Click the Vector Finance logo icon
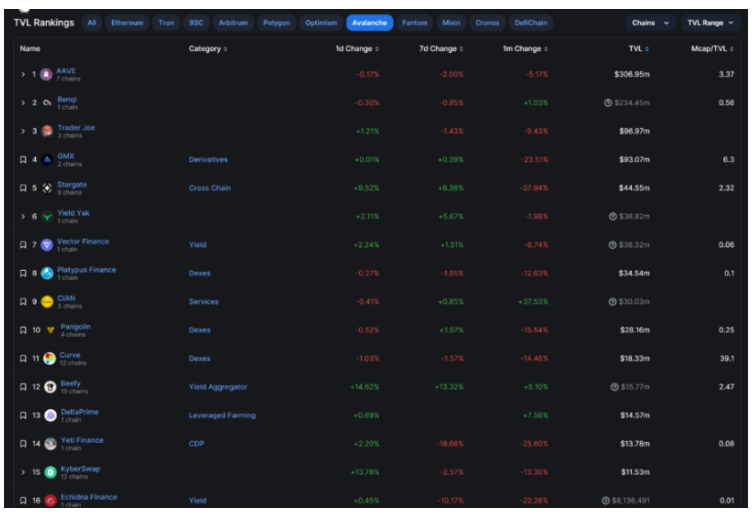This screenshot has width=756, height=516. (47, 245)
